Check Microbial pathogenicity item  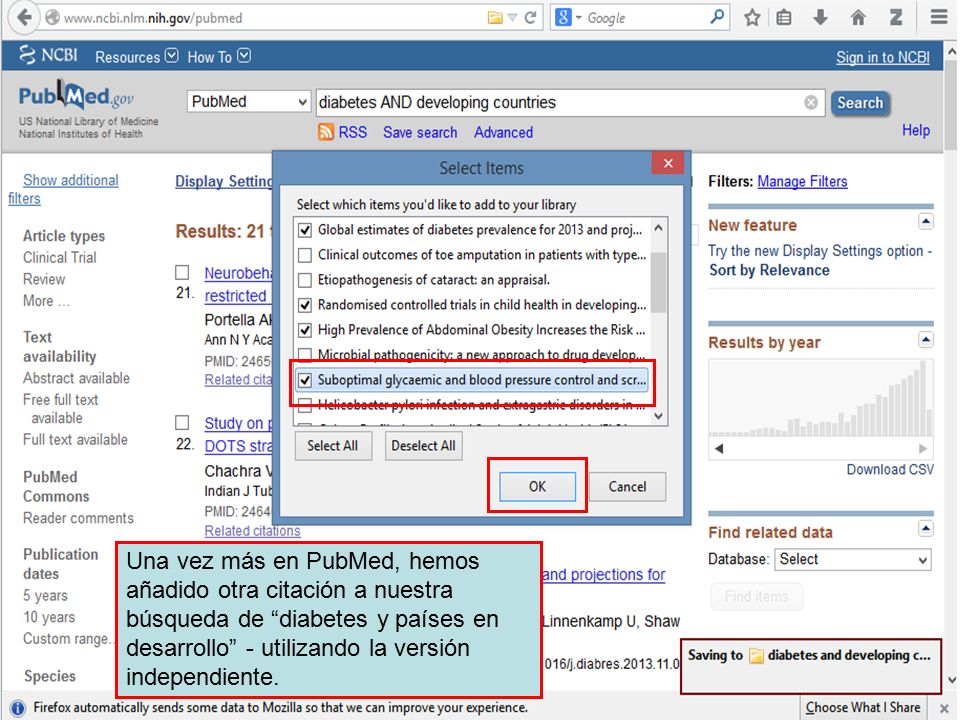304,354
